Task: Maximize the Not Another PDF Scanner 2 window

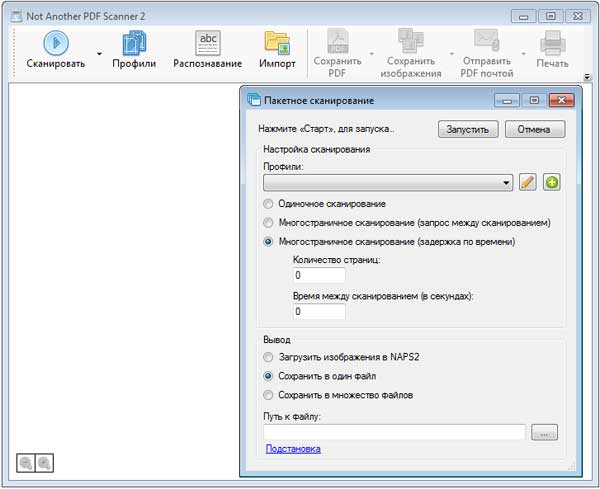Action: click(x=551, y=16)
